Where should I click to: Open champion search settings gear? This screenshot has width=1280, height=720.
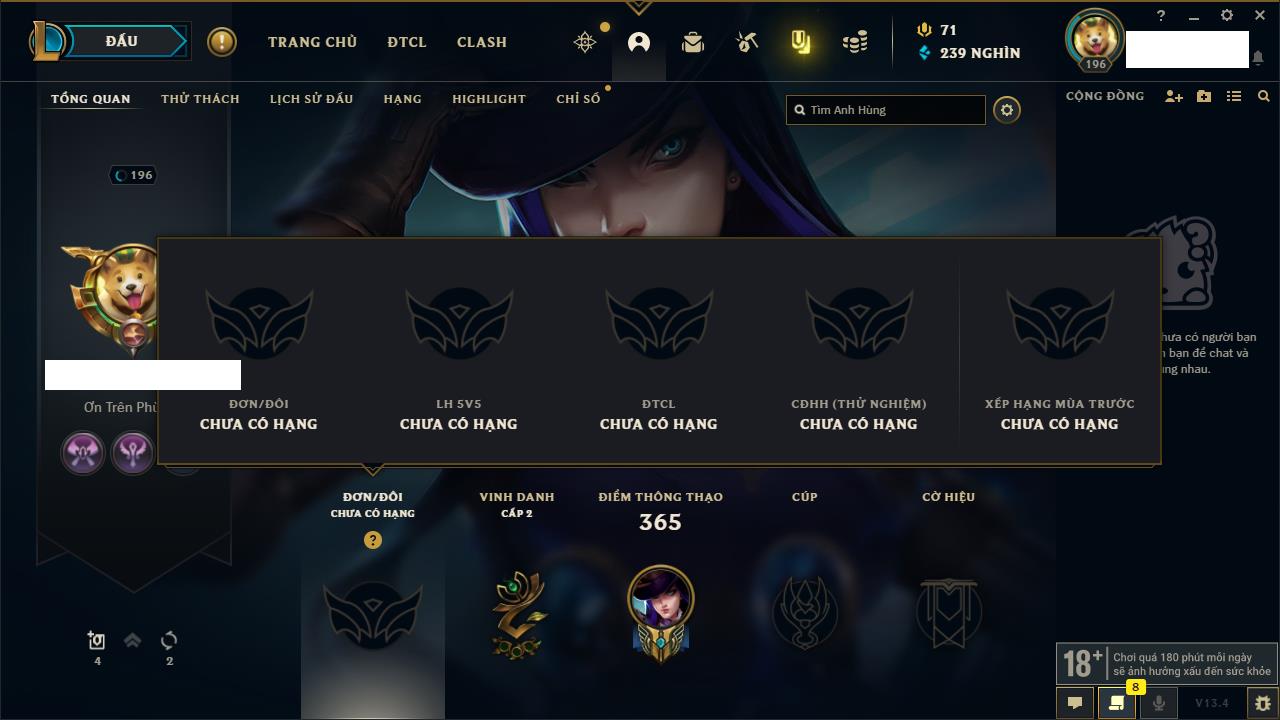coord(1007,110)
